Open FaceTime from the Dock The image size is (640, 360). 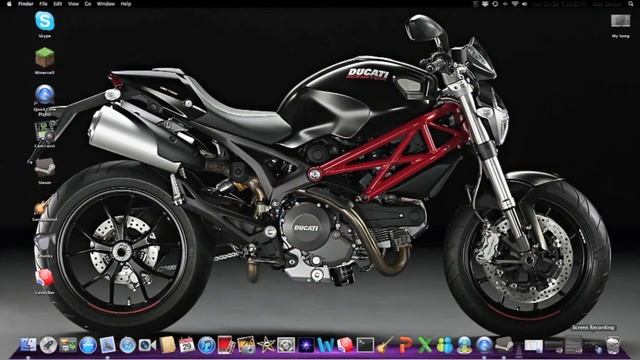pyautogui.click(x=147, y=345)
